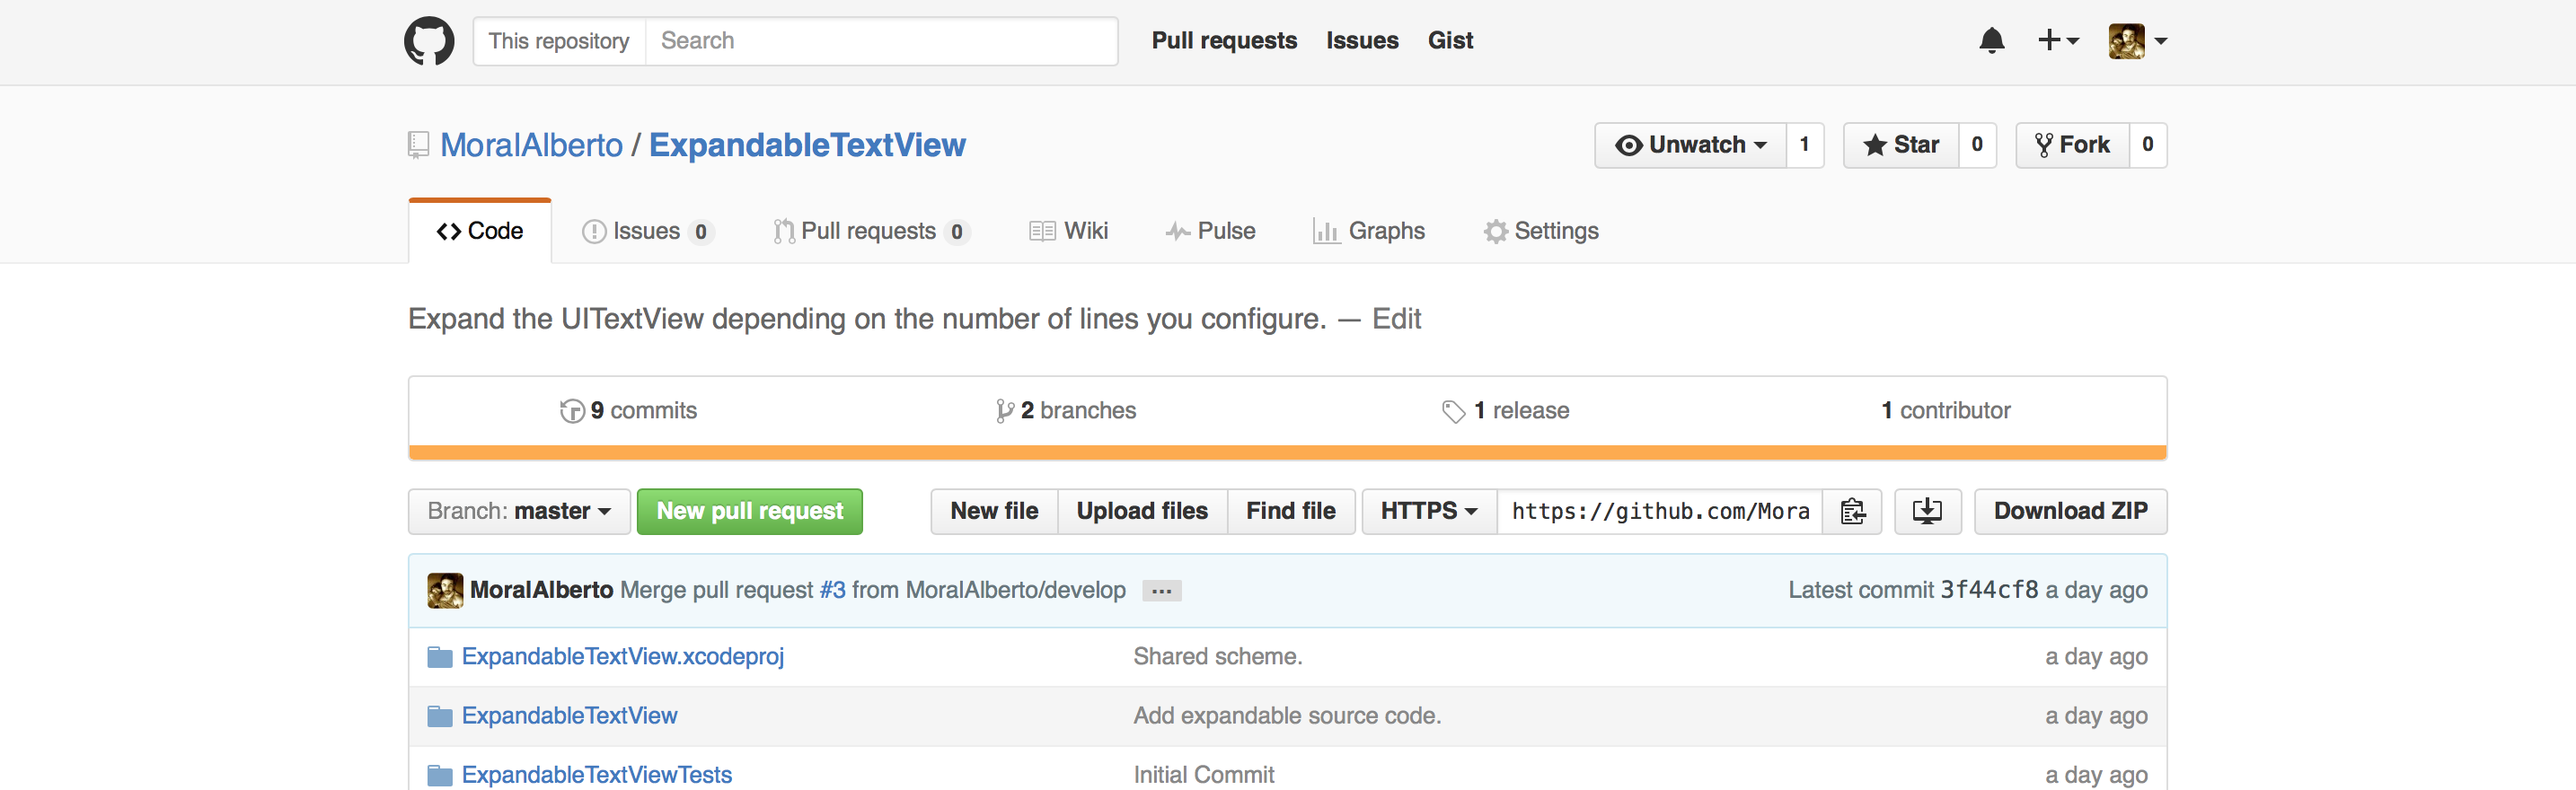Click Download ZIP
Screen dimensions: 2576x790
(x=2070, y=512)
